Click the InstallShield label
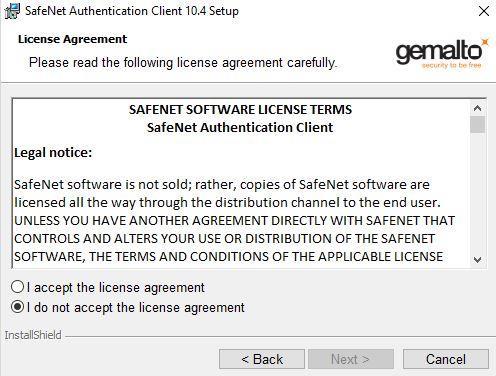The height and width of the screenshot is (376, 496). 33,335
